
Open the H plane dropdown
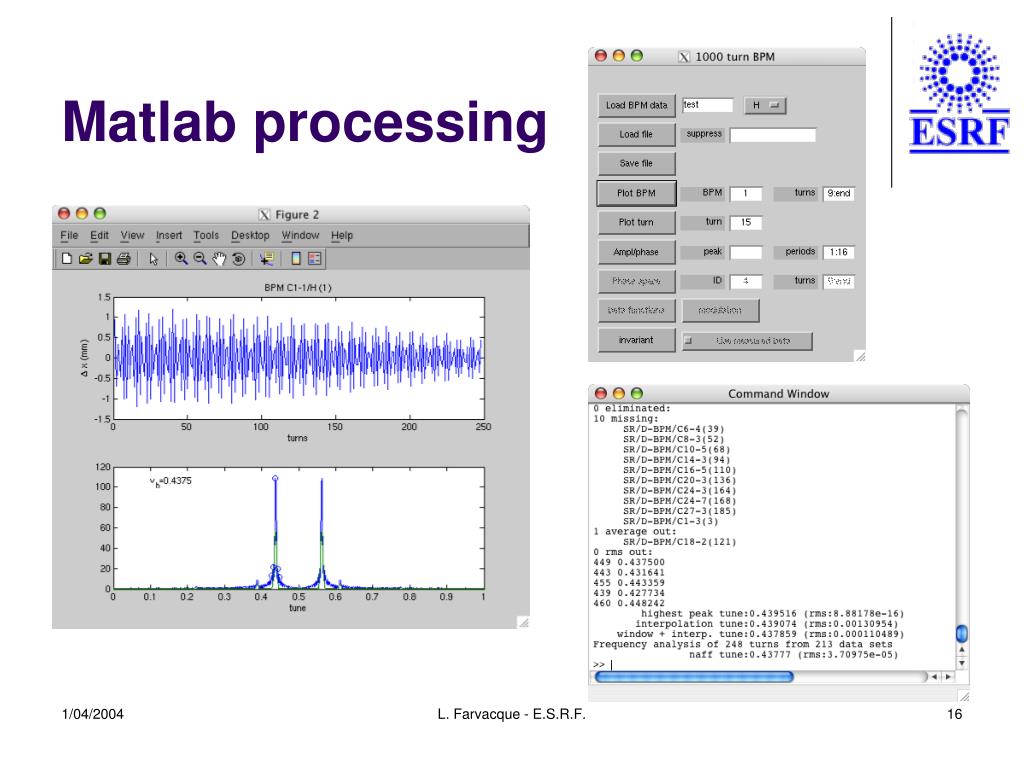tap(765, 105)
